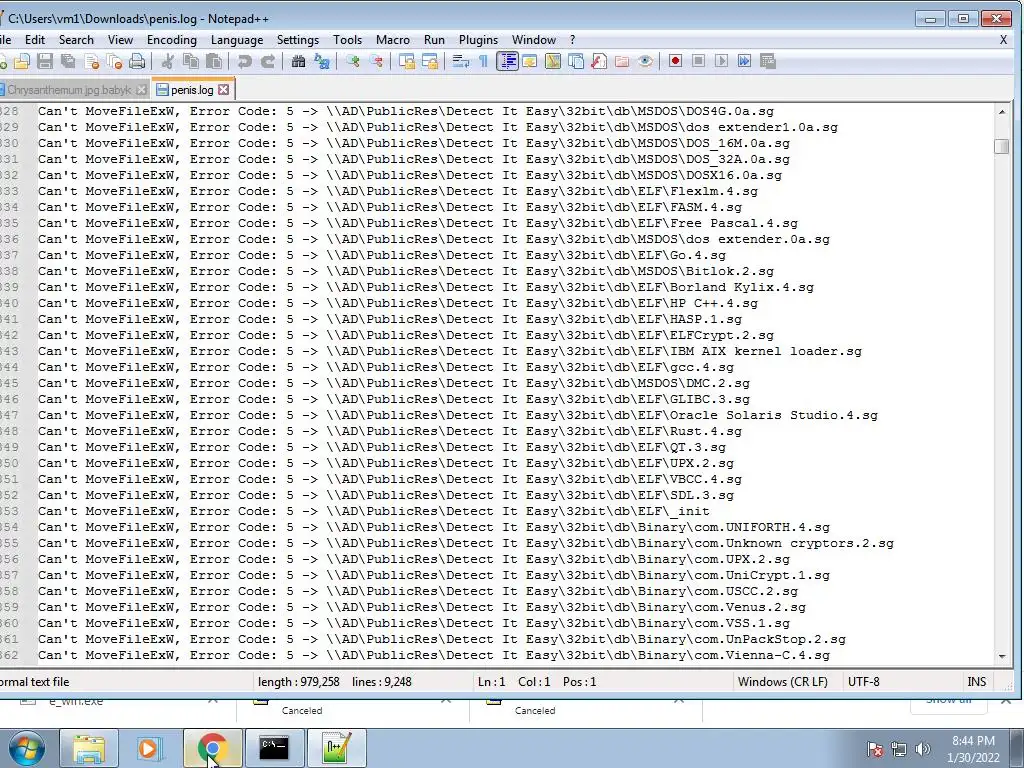
Task: Print the document using the printer icon
Action: coord(137,61)
